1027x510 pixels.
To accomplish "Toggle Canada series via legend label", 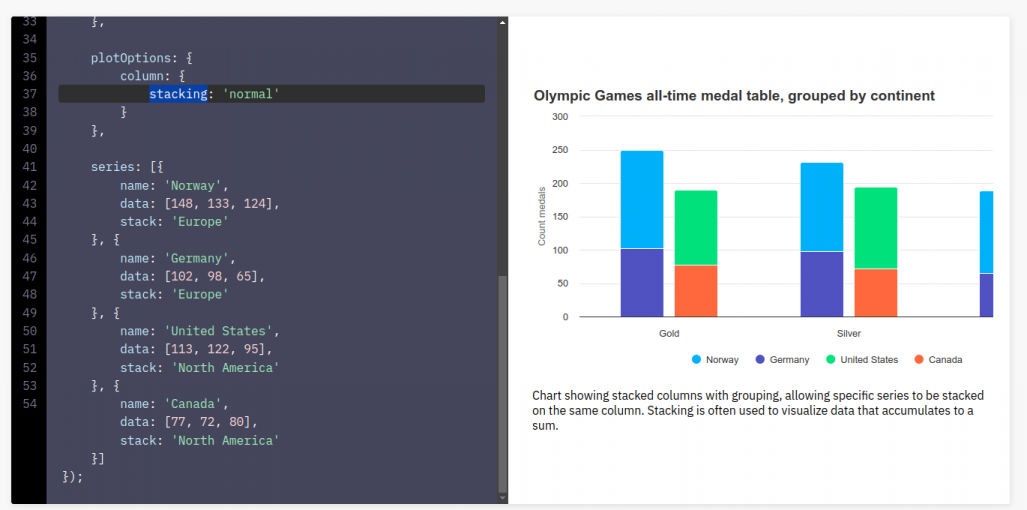I will click(x=945, y=359).
